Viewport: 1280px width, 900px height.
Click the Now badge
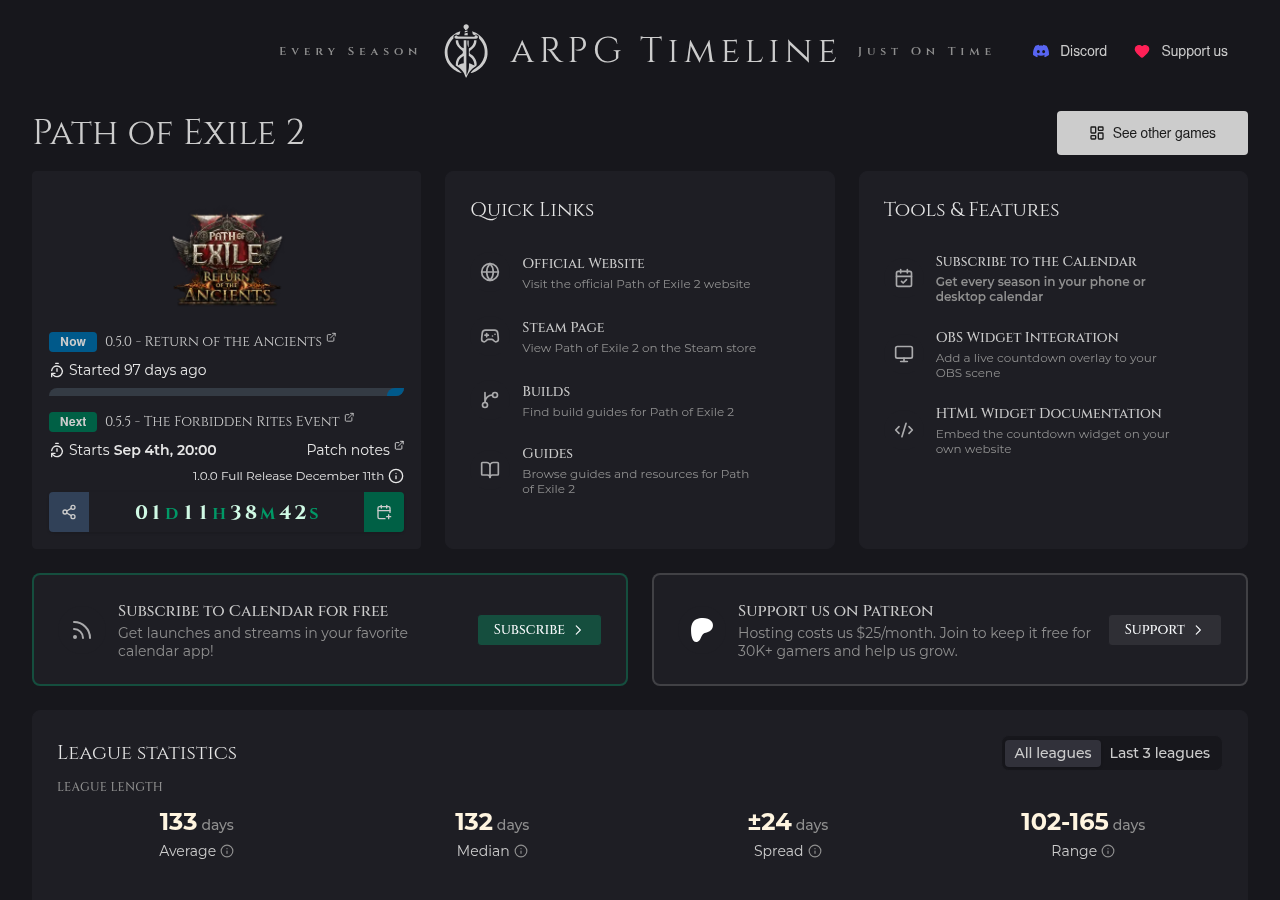(x=73, y=342)
